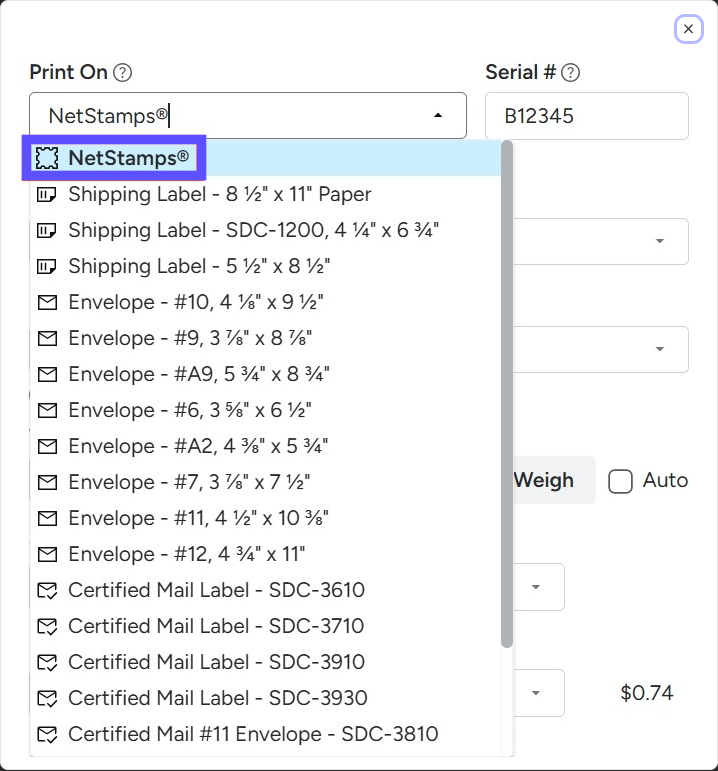Open the Print On help icon
This screenshot has height=771, width=718.
(x=122, y=73)
